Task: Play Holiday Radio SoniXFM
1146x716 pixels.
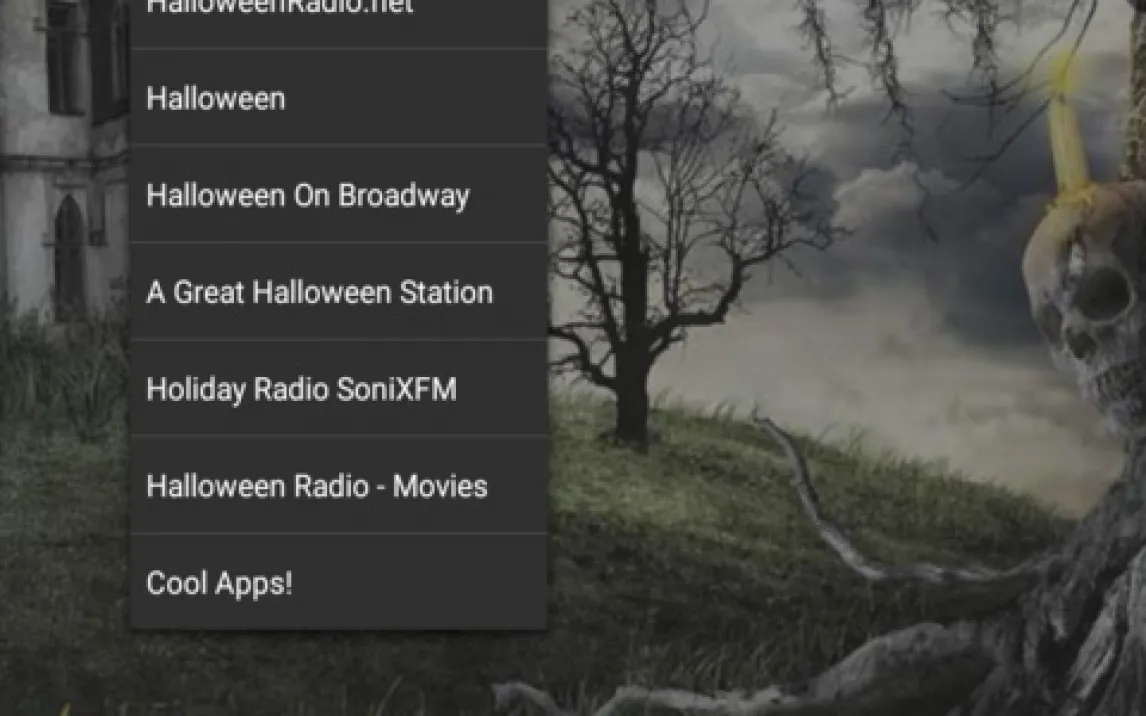Action: pyautogui.click(x=338, y=388)
